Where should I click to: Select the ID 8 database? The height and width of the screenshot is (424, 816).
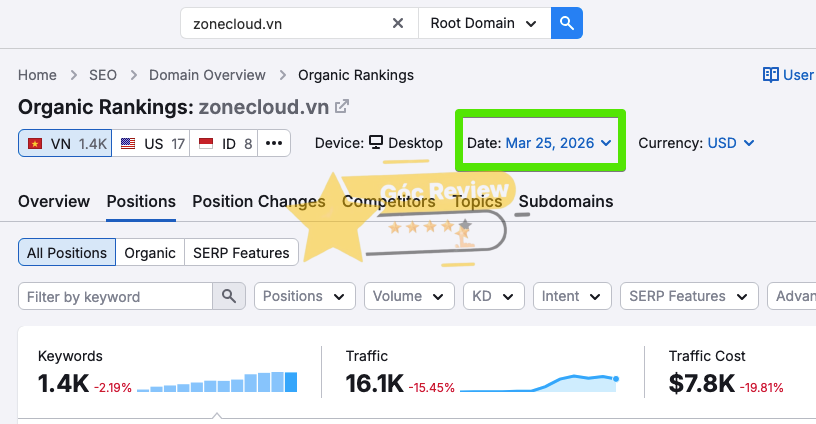click(224, 143)
